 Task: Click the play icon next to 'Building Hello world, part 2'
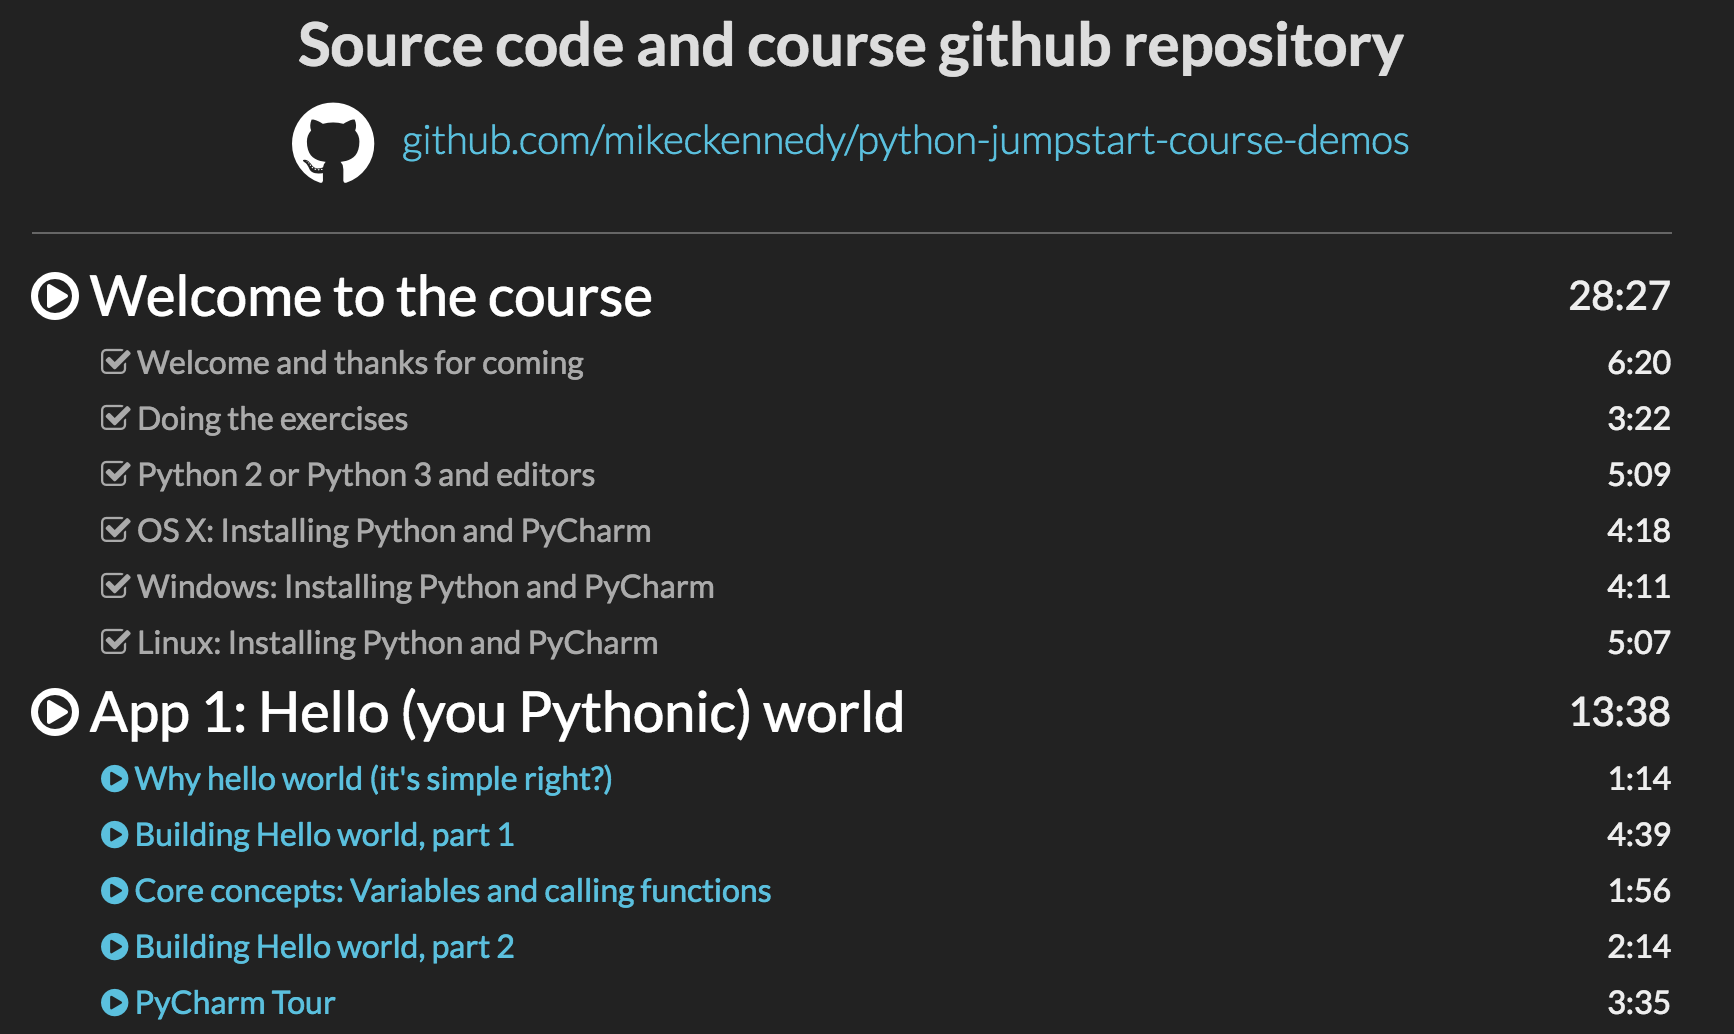click(116, 946)
